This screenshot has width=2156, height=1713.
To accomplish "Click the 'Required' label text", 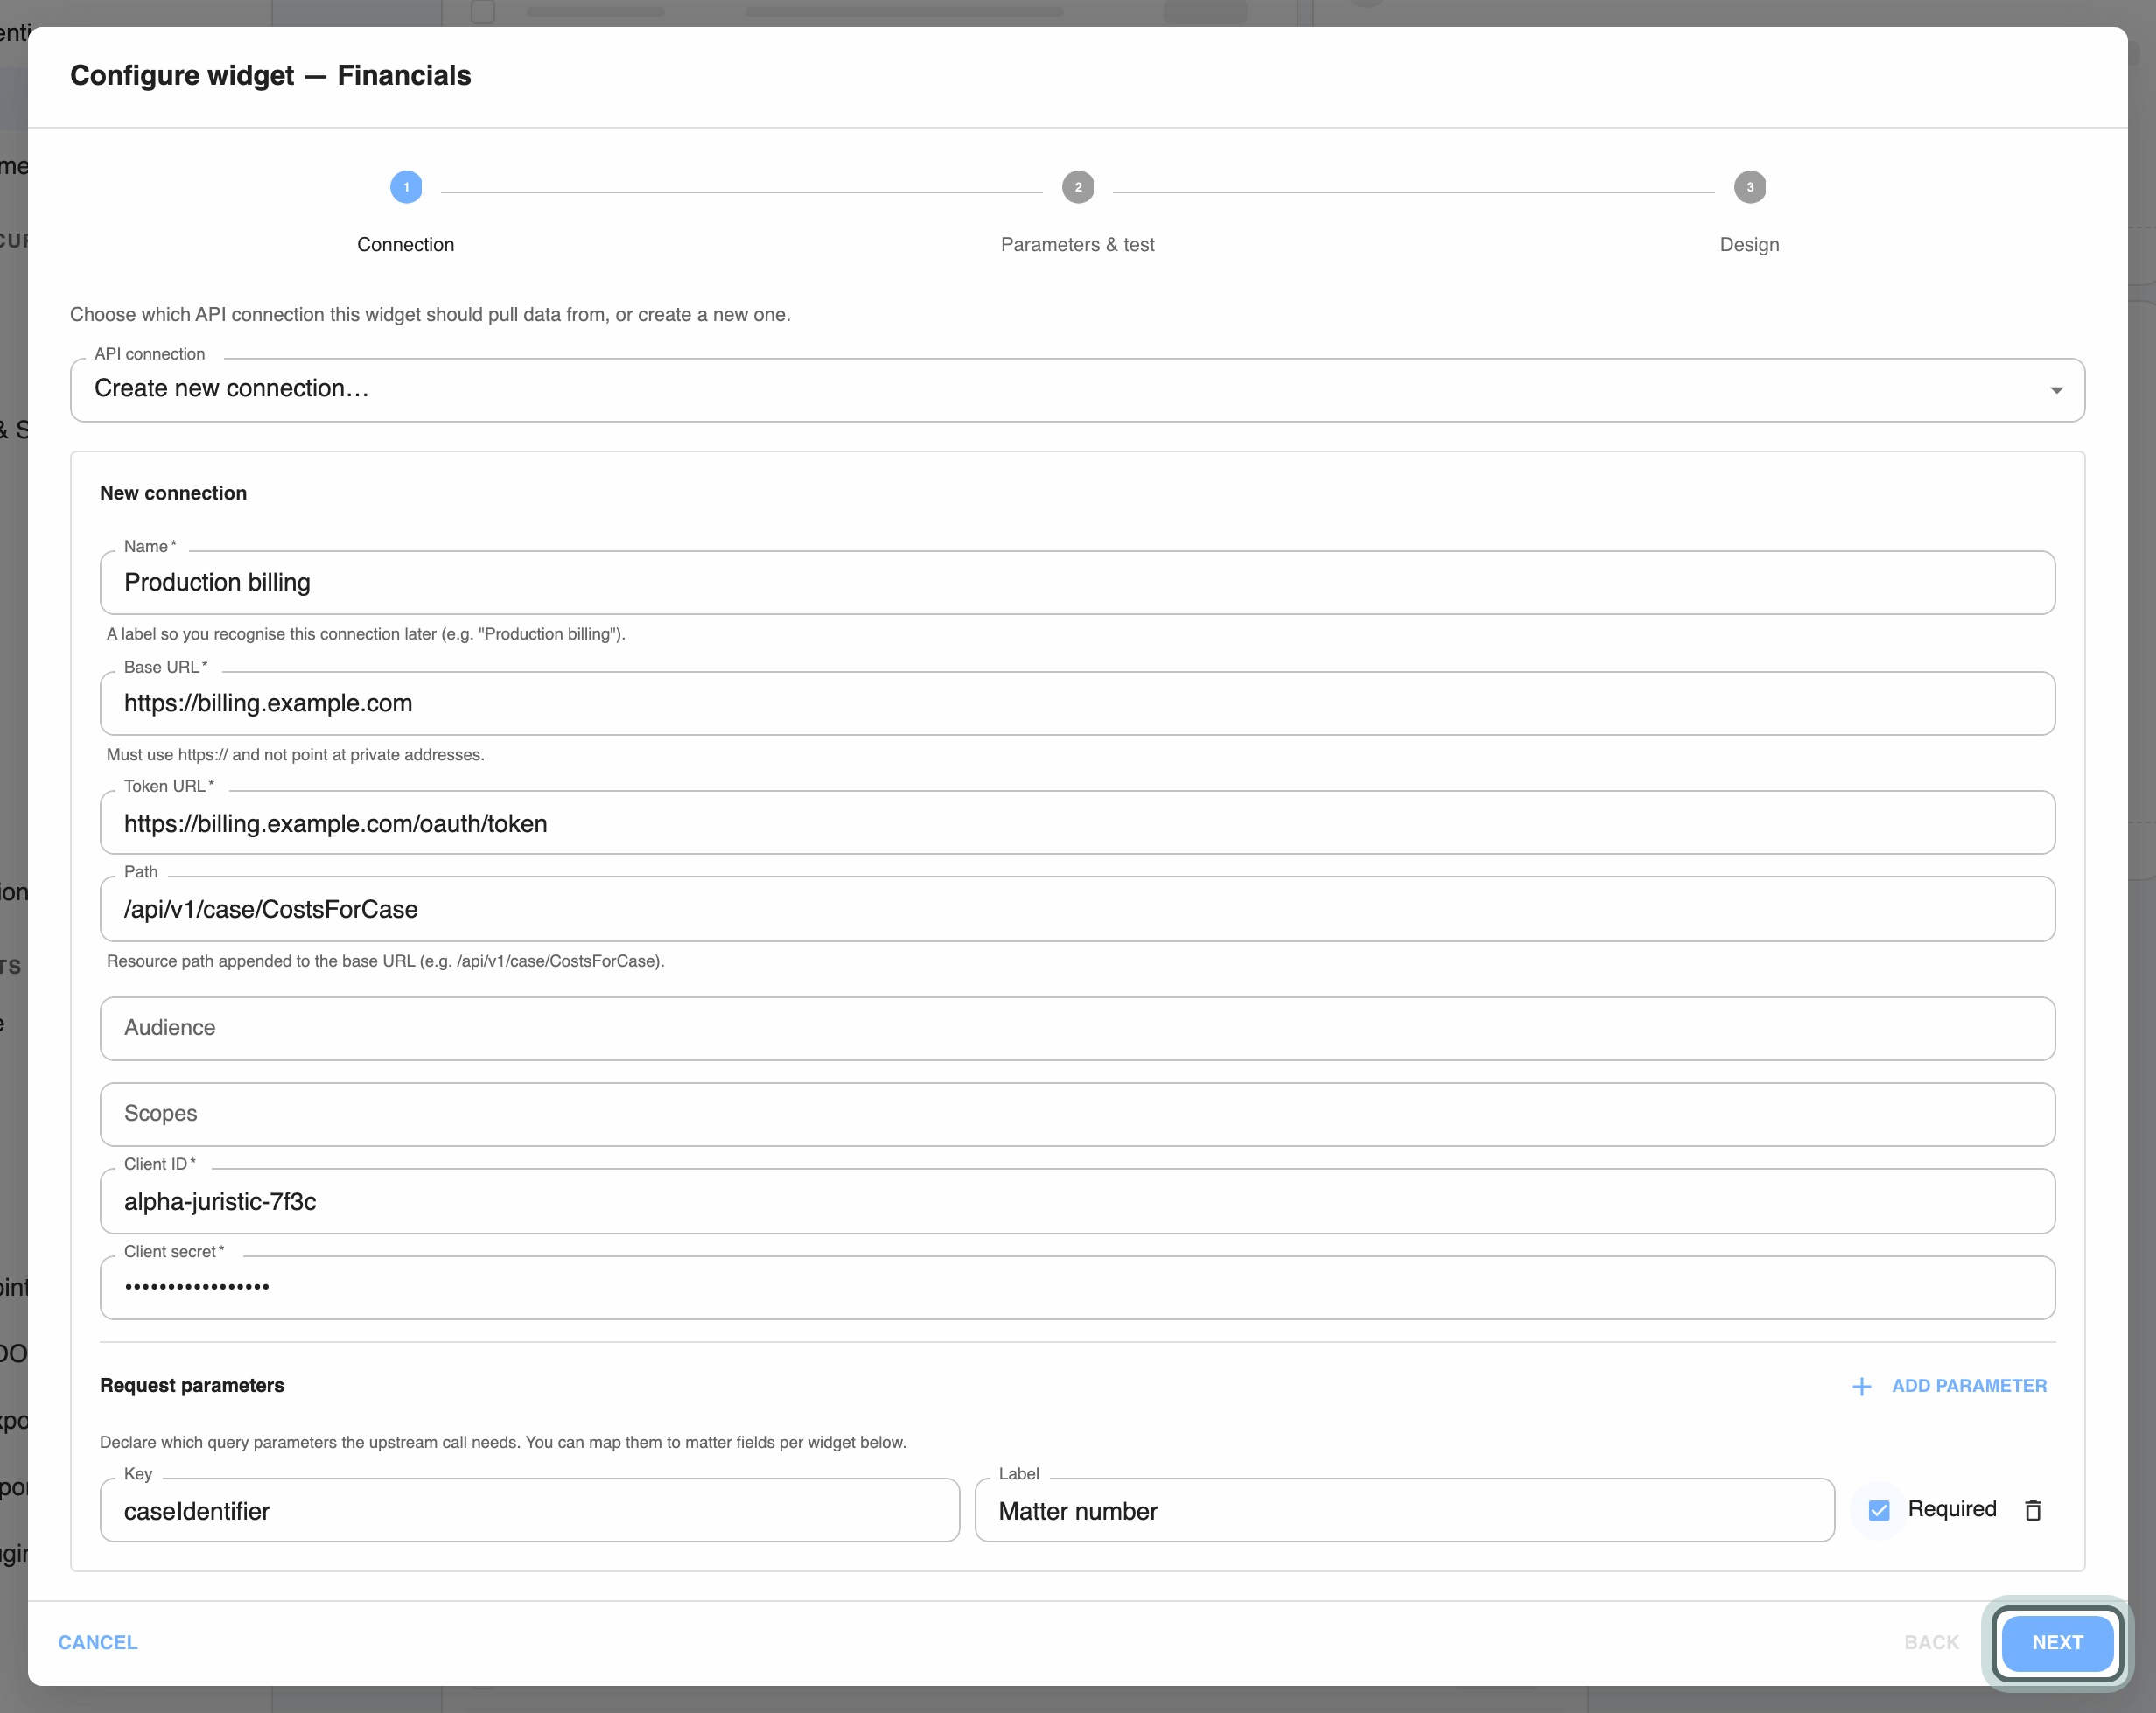I will (x=1951, y=1509).
